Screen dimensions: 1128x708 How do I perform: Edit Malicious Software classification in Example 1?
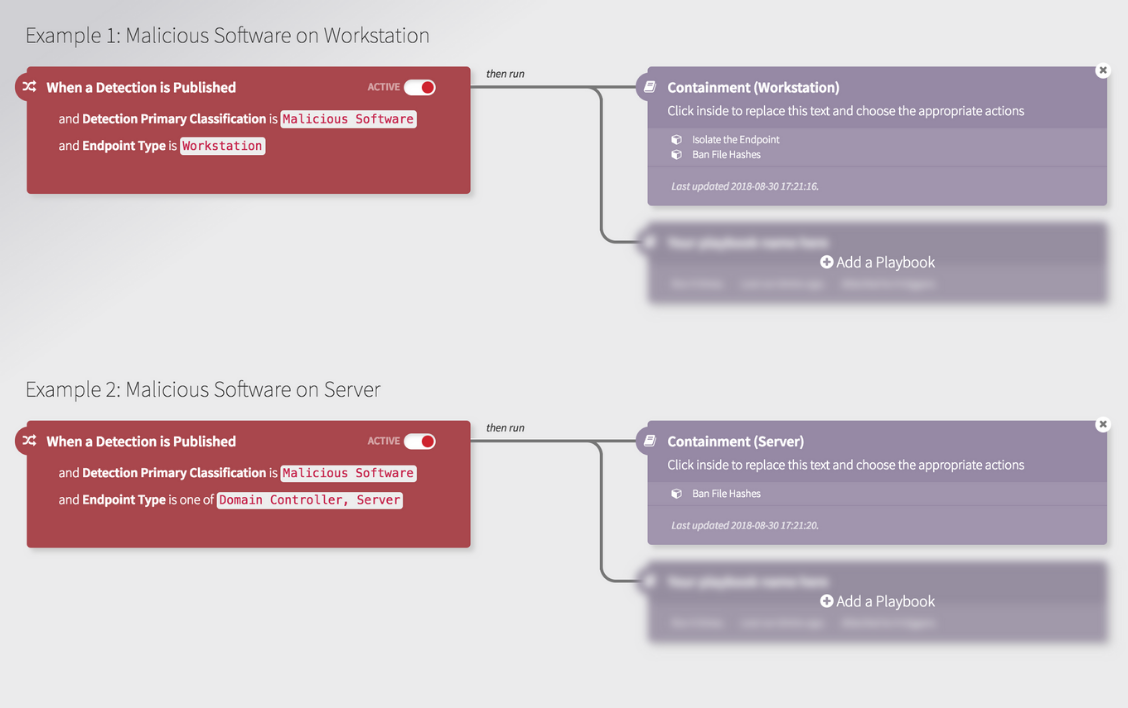(x=347, y=119)
